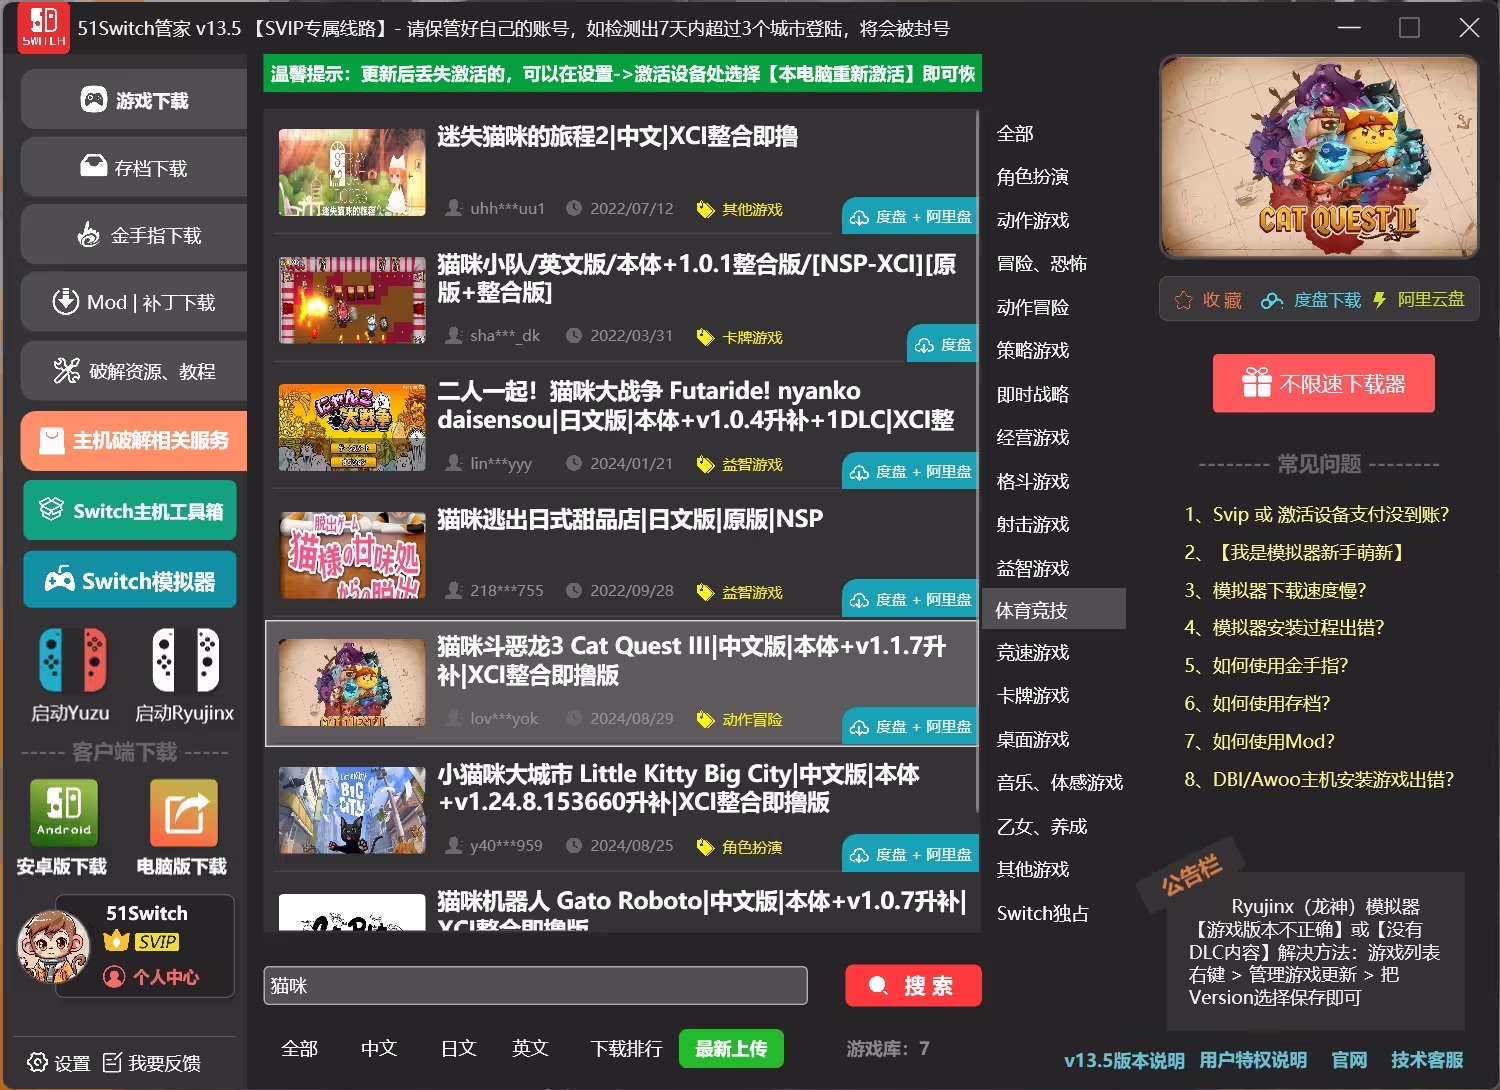Focus the search field containing 猫咪
This screenshot has width=1500, height=1090.
[535, 985]
